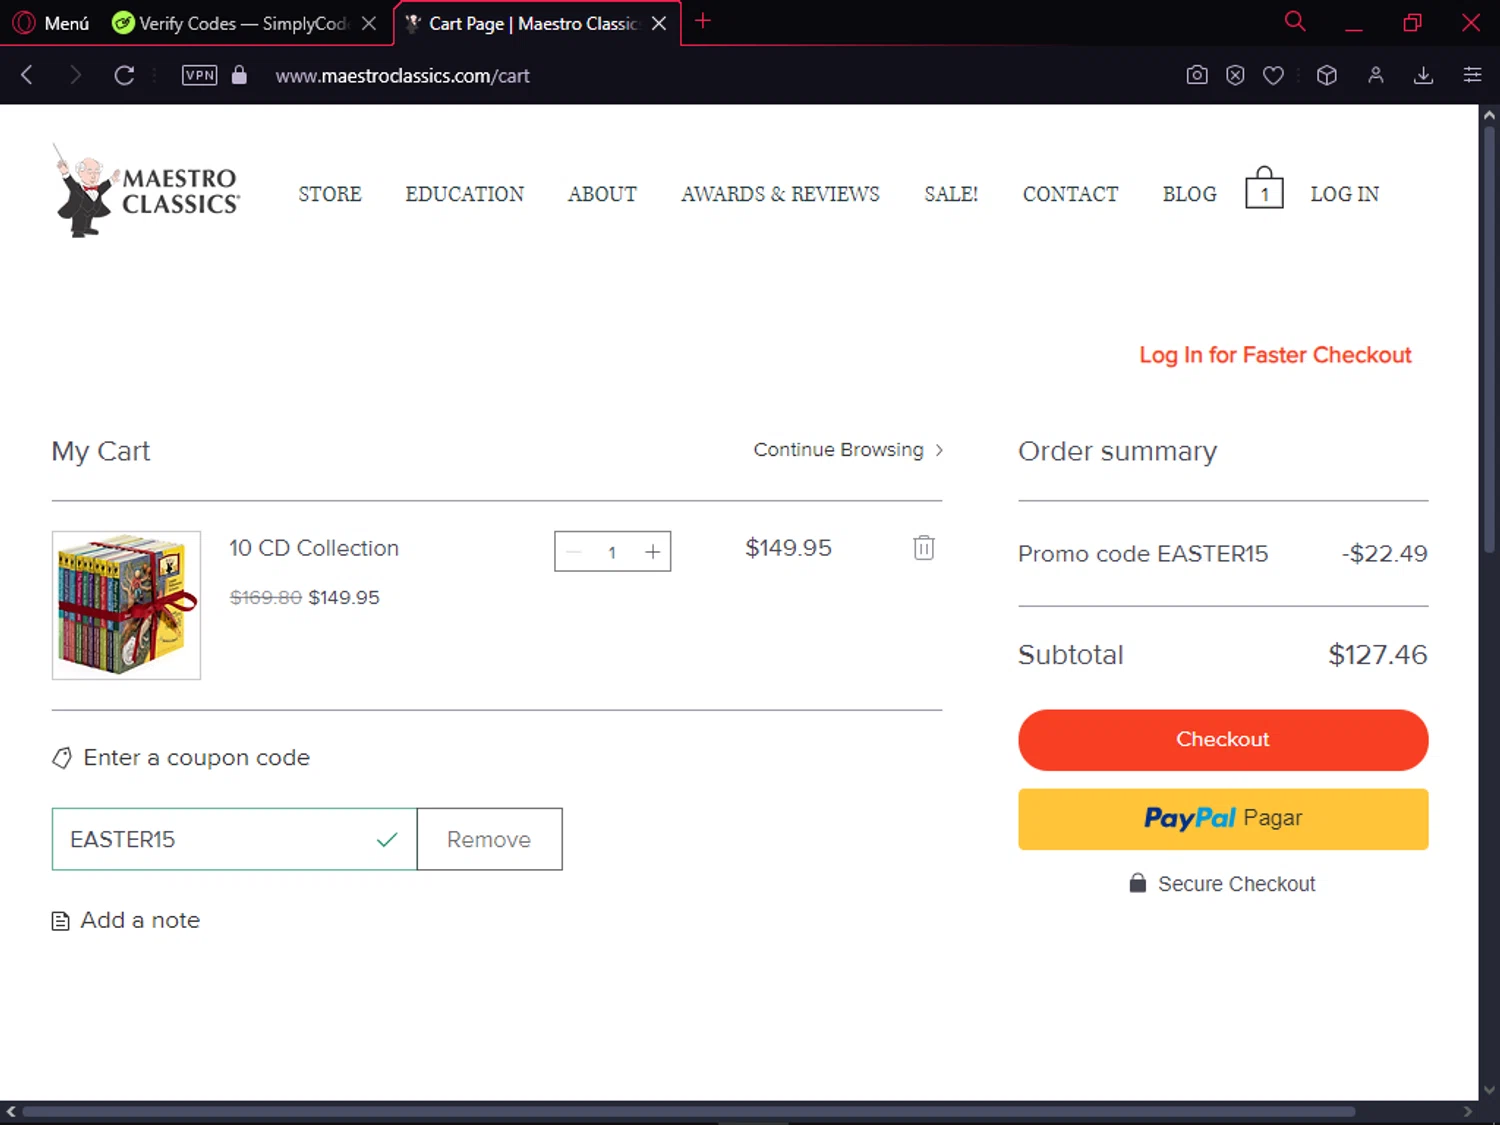Click the scroll left arrow
The image size is (1500, 1125).
[x=10, y=1111]
